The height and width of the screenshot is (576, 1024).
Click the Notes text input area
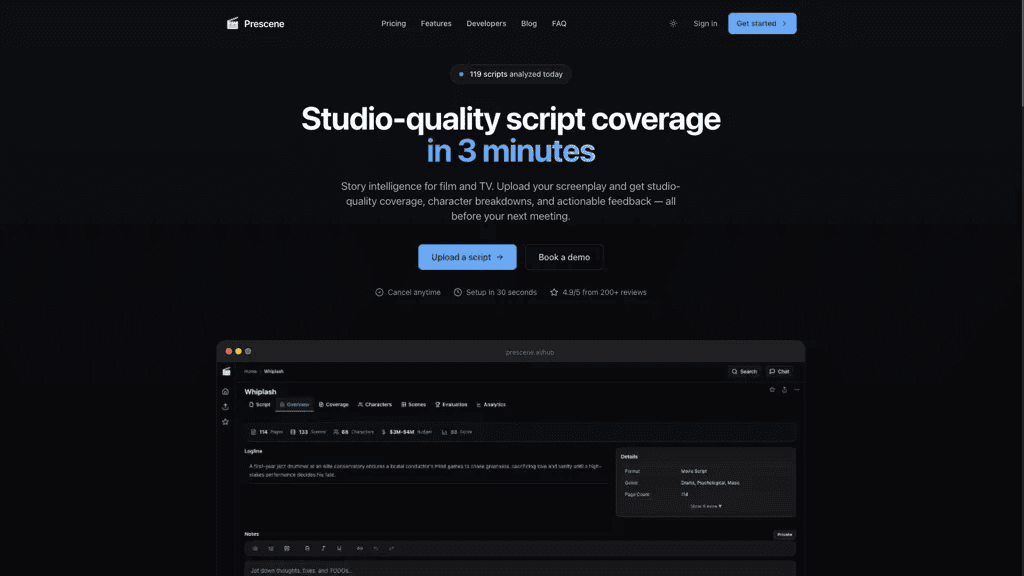(x=520, y=569)
